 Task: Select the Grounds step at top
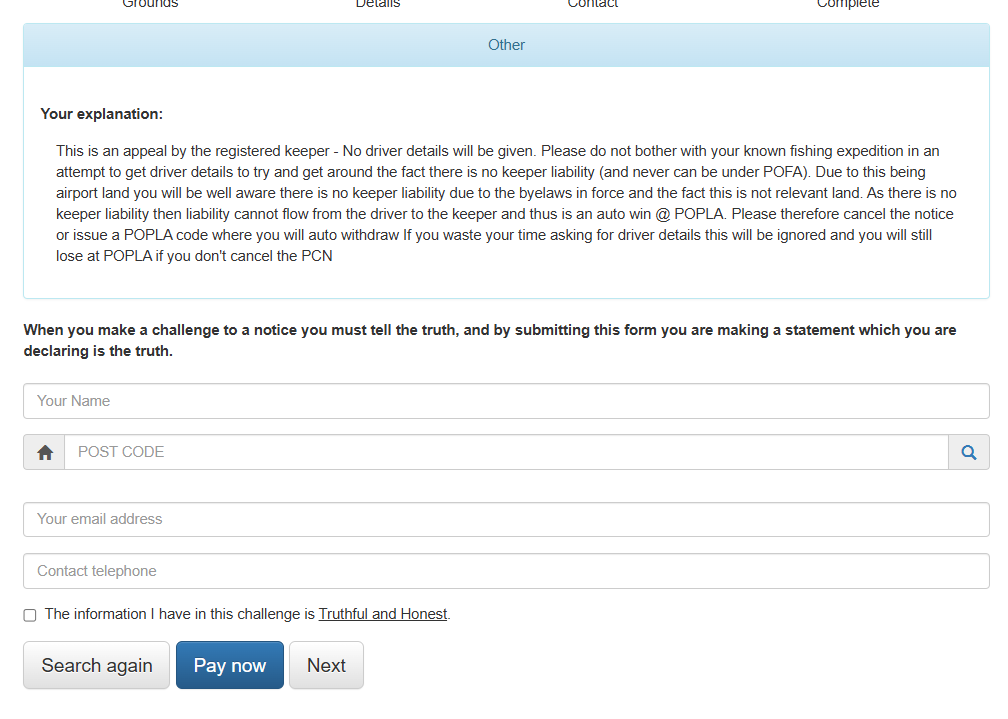coord(150,4)
